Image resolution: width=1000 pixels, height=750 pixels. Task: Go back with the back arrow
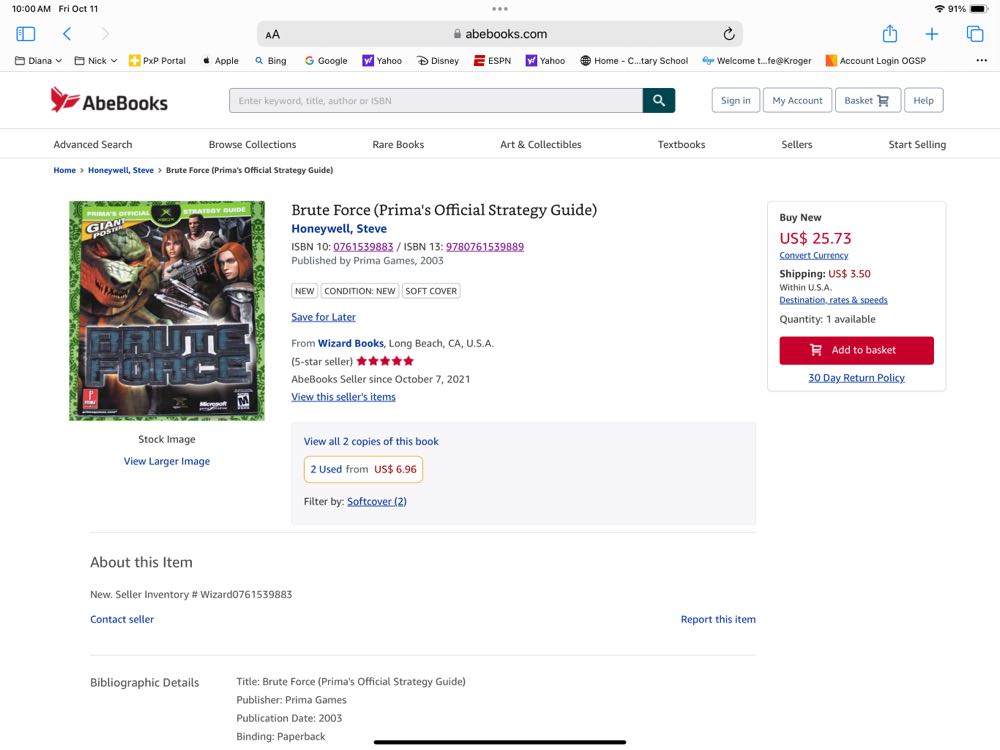(x=67, y=34)
